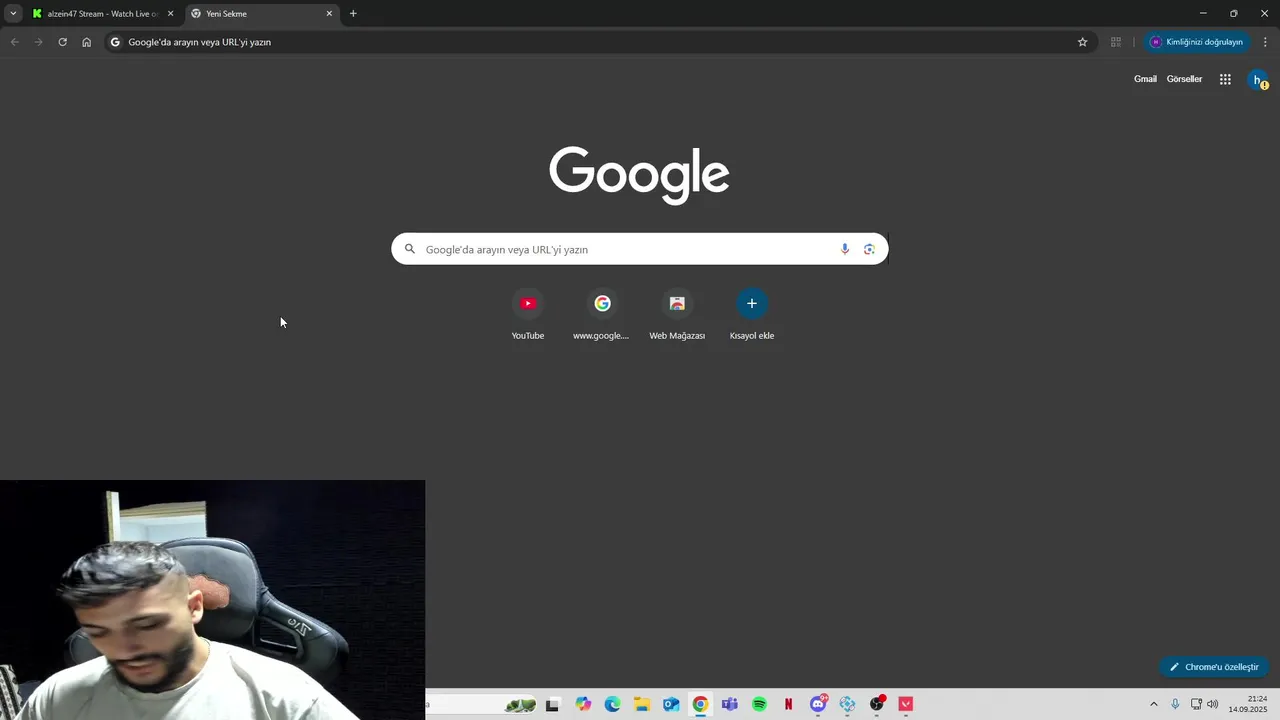Screen dimensions: 1280x720
Task: Click the Kimliğinizi doğrulayın profile button
Action: (x=1196, y=42)
